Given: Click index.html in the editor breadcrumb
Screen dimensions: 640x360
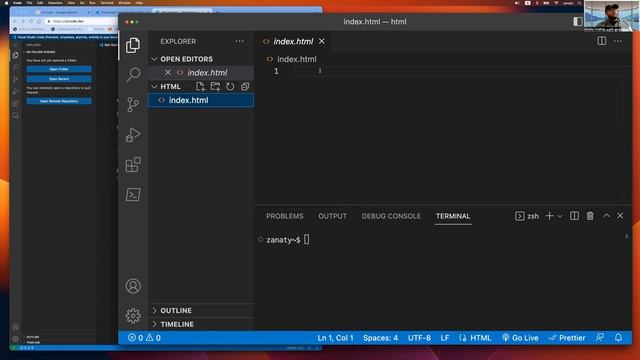Looking at the screenshot, I should coord(296,59).
